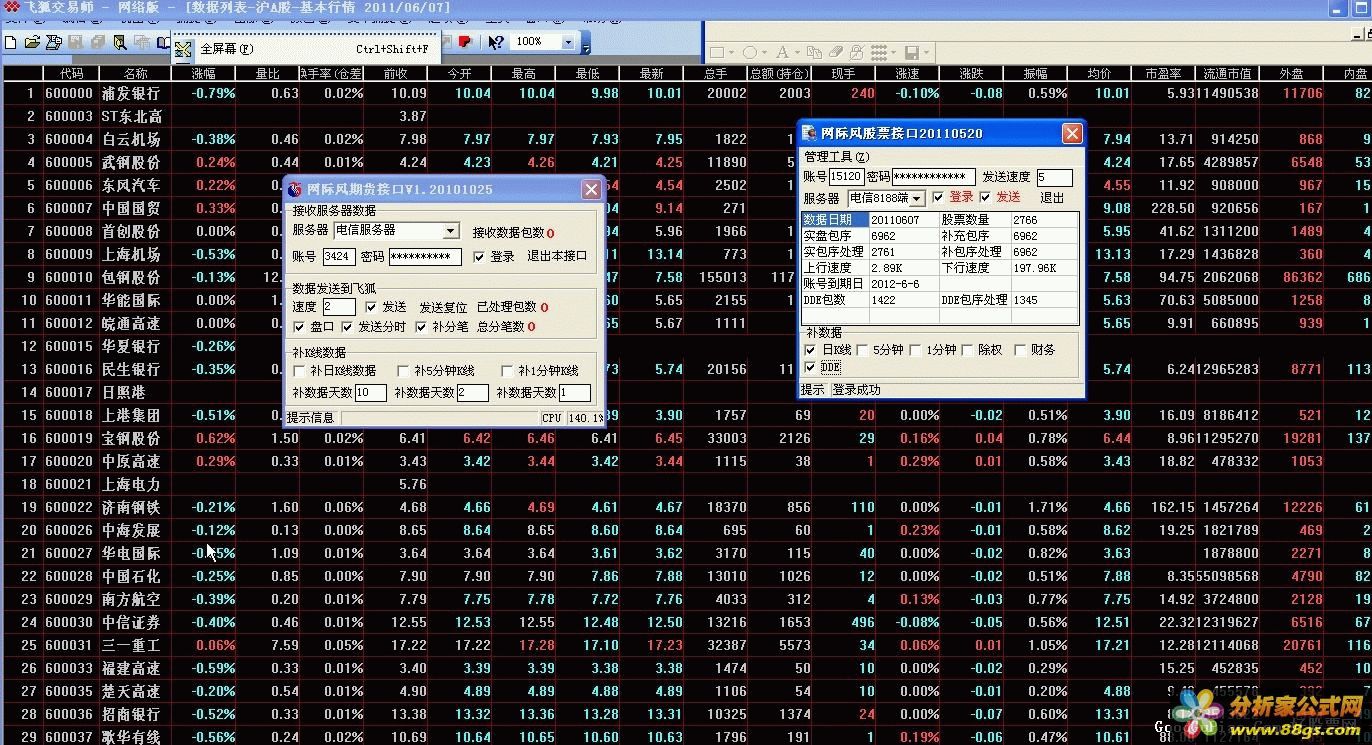
Task: Click the save floppy icon in drawing toolbar
Action: [x=912, y=52]
